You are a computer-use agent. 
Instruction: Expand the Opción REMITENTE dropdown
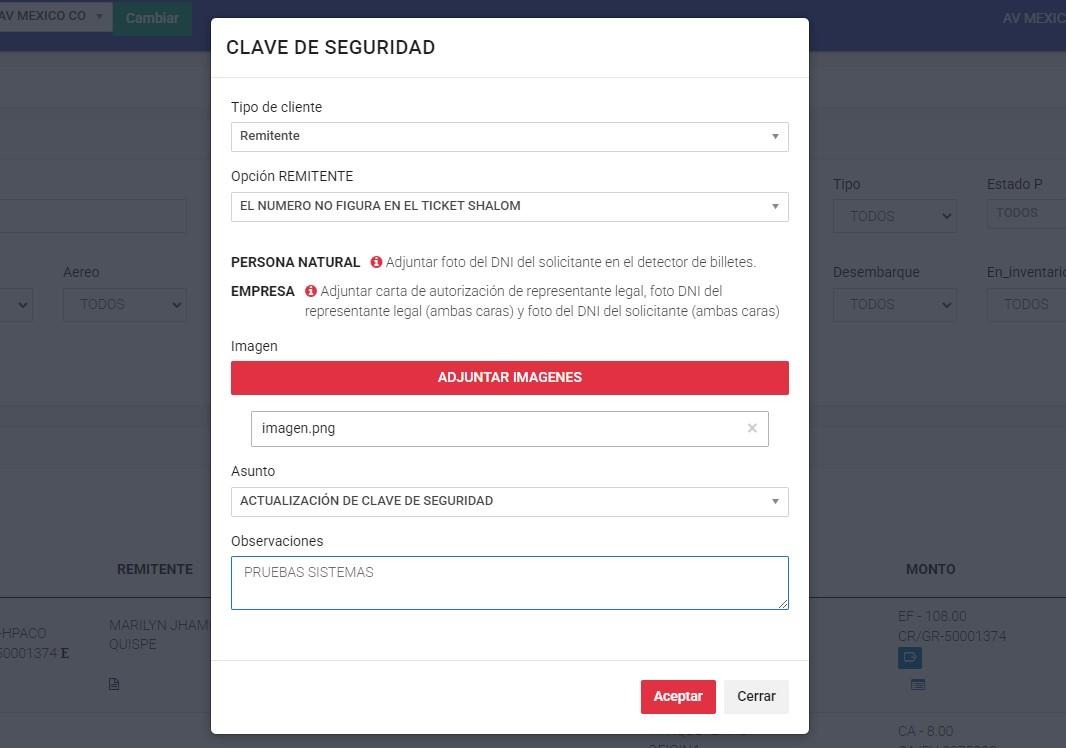point(509,207)
